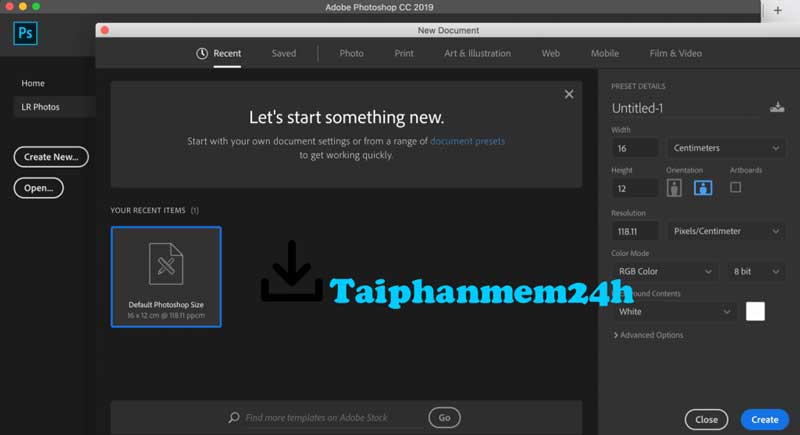800x435 pixels.
Task: Select landscape orientation
Action: coord(703,188)
